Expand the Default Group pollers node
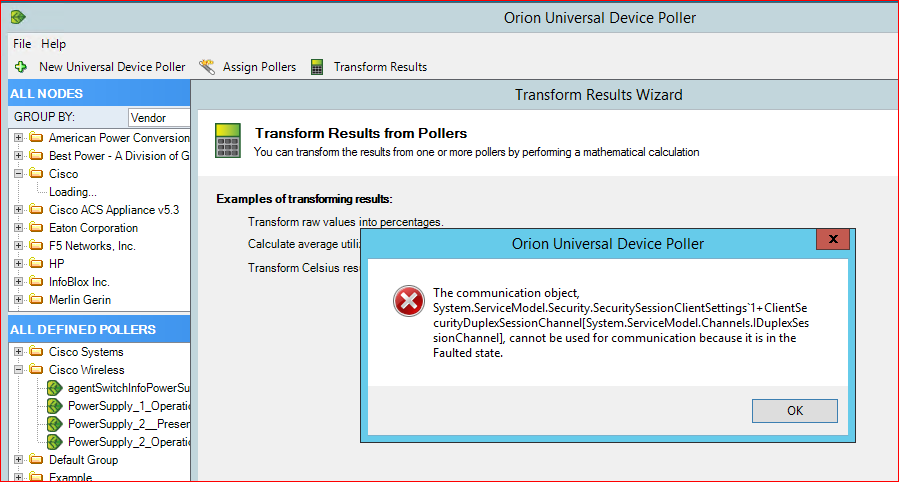This screenshot has height=482, width=899. 18,460
